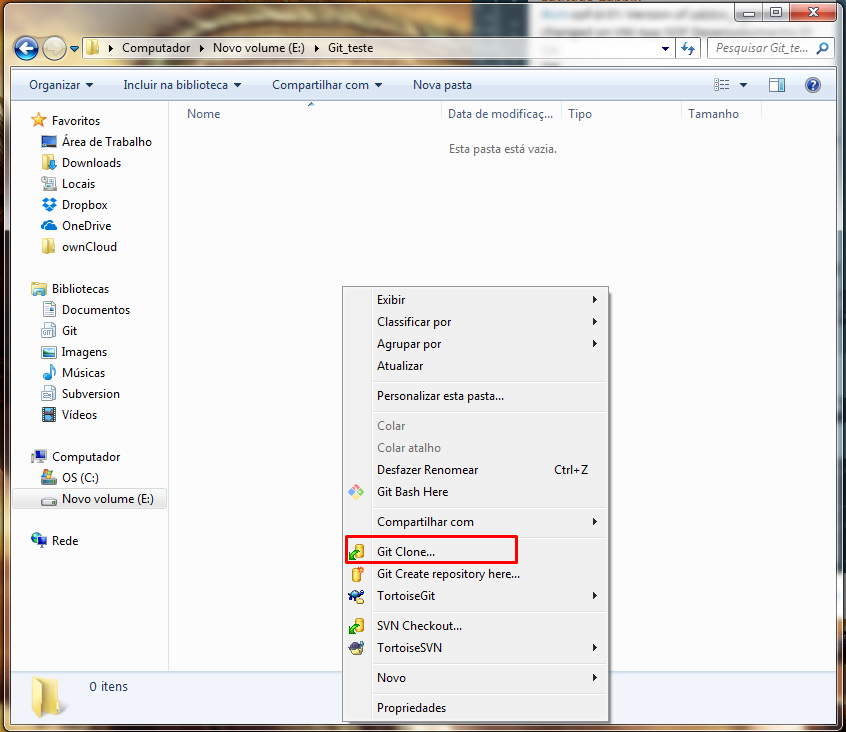Click the Git Bash Here icon

click(356, 492)
